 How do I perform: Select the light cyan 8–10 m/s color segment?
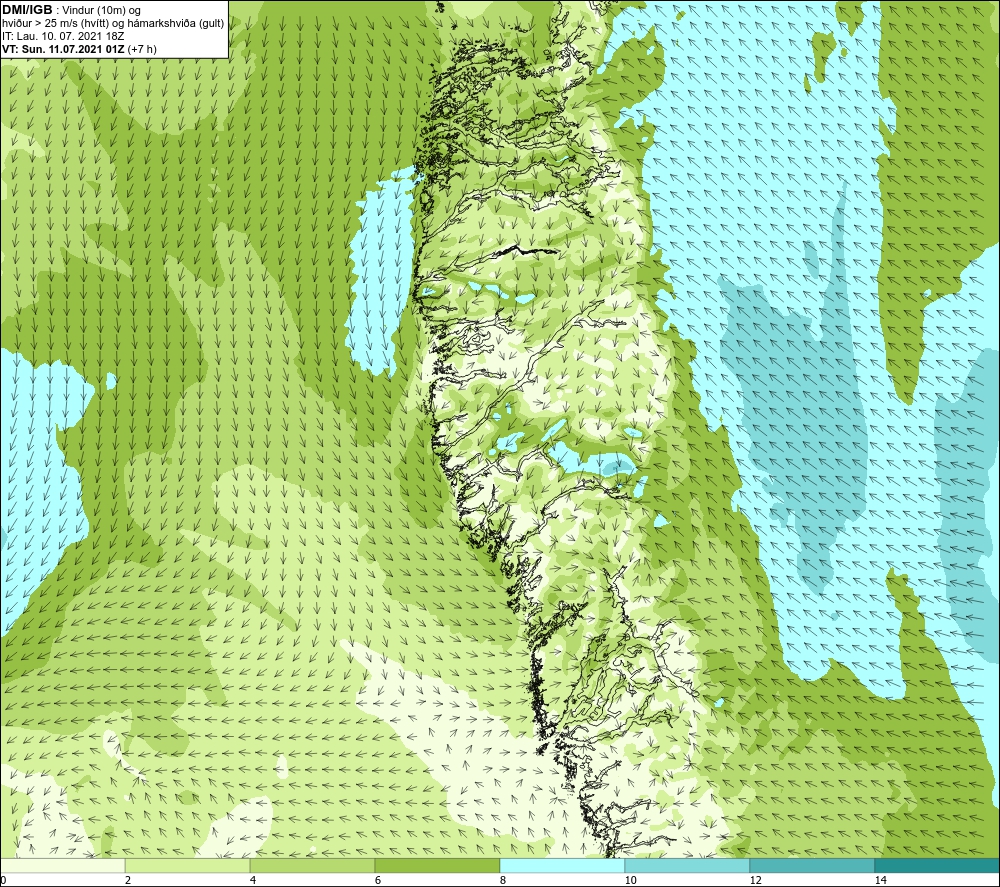point(562,865)
